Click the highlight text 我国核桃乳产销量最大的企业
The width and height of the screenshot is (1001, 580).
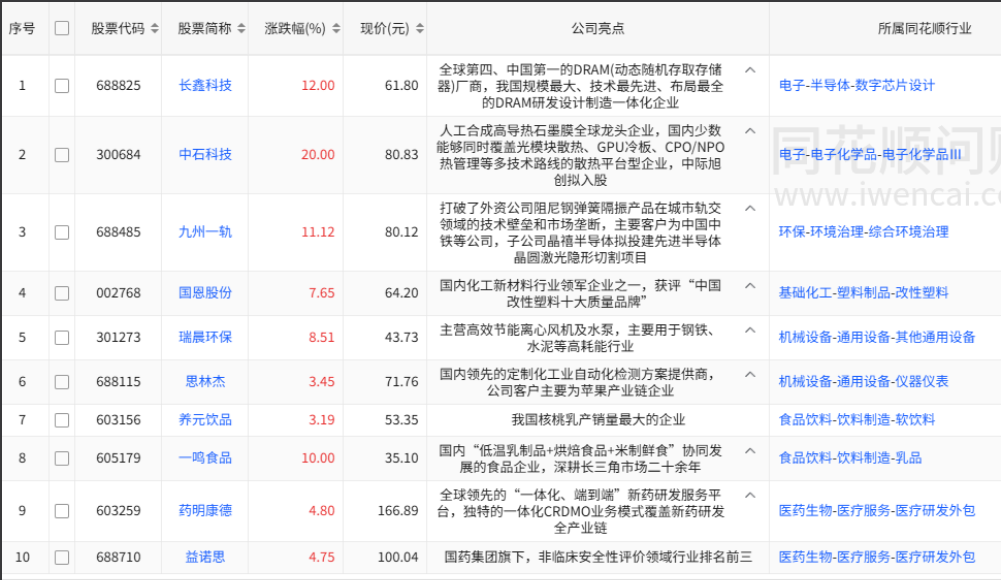(598, 420)
